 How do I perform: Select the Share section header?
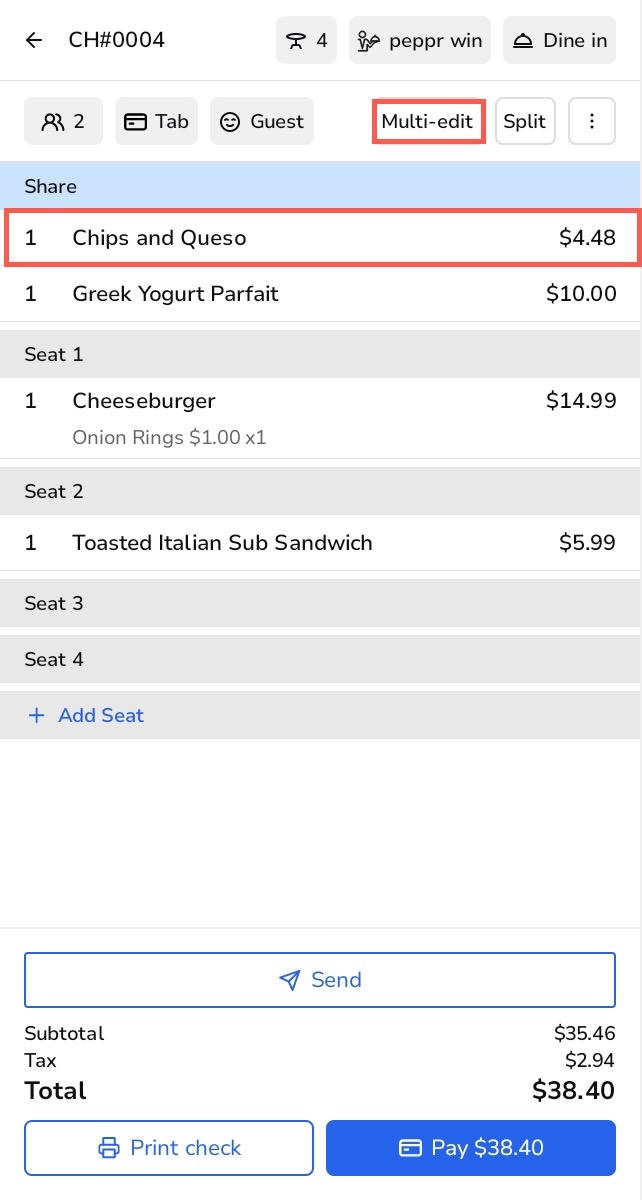click(x=320, y=187)
